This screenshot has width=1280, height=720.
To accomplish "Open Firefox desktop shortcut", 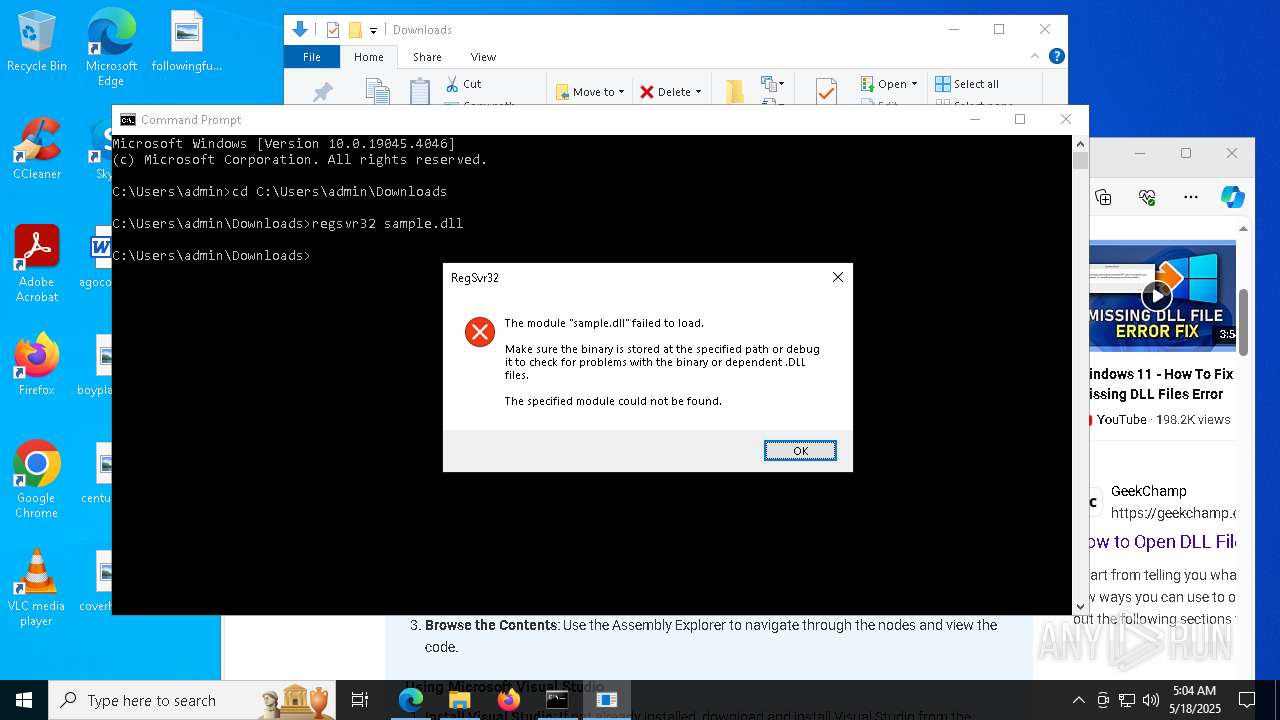I will tap(37, 365).
